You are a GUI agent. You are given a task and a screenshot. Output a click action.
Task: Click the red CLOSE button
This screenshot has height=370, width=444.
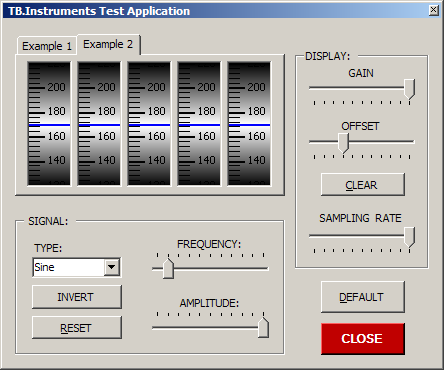point(363,339)
